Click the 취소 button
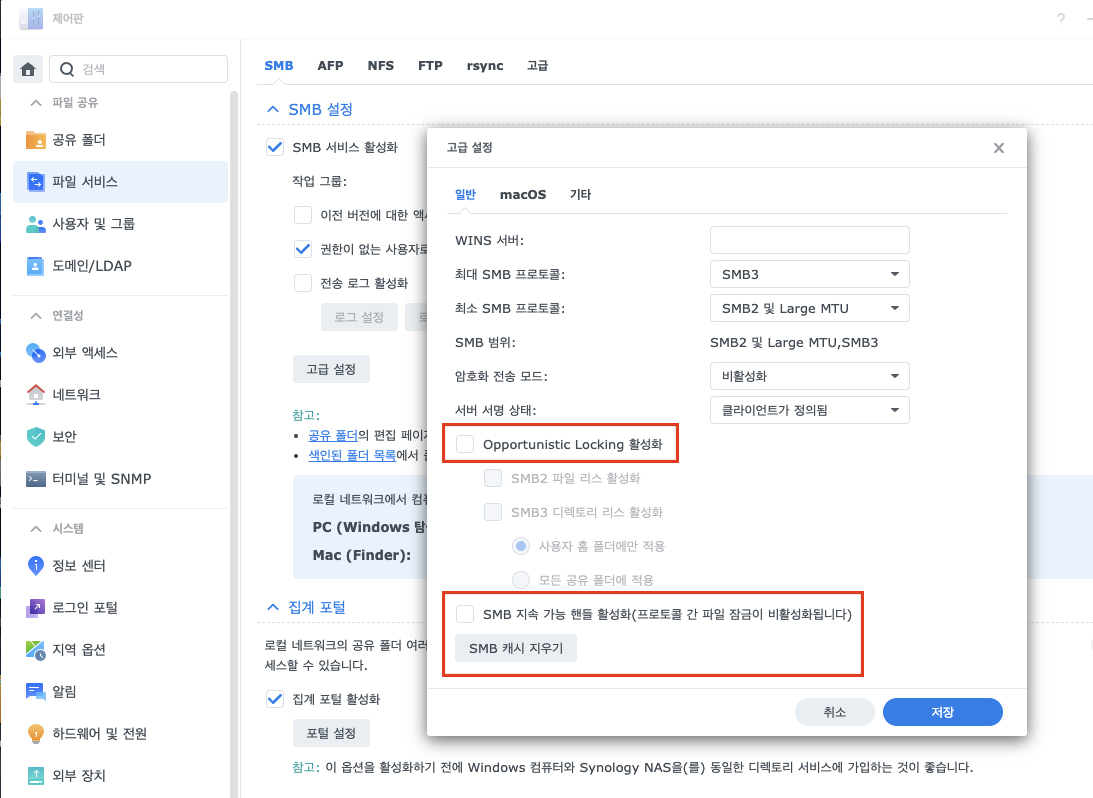 click(834, 712)
